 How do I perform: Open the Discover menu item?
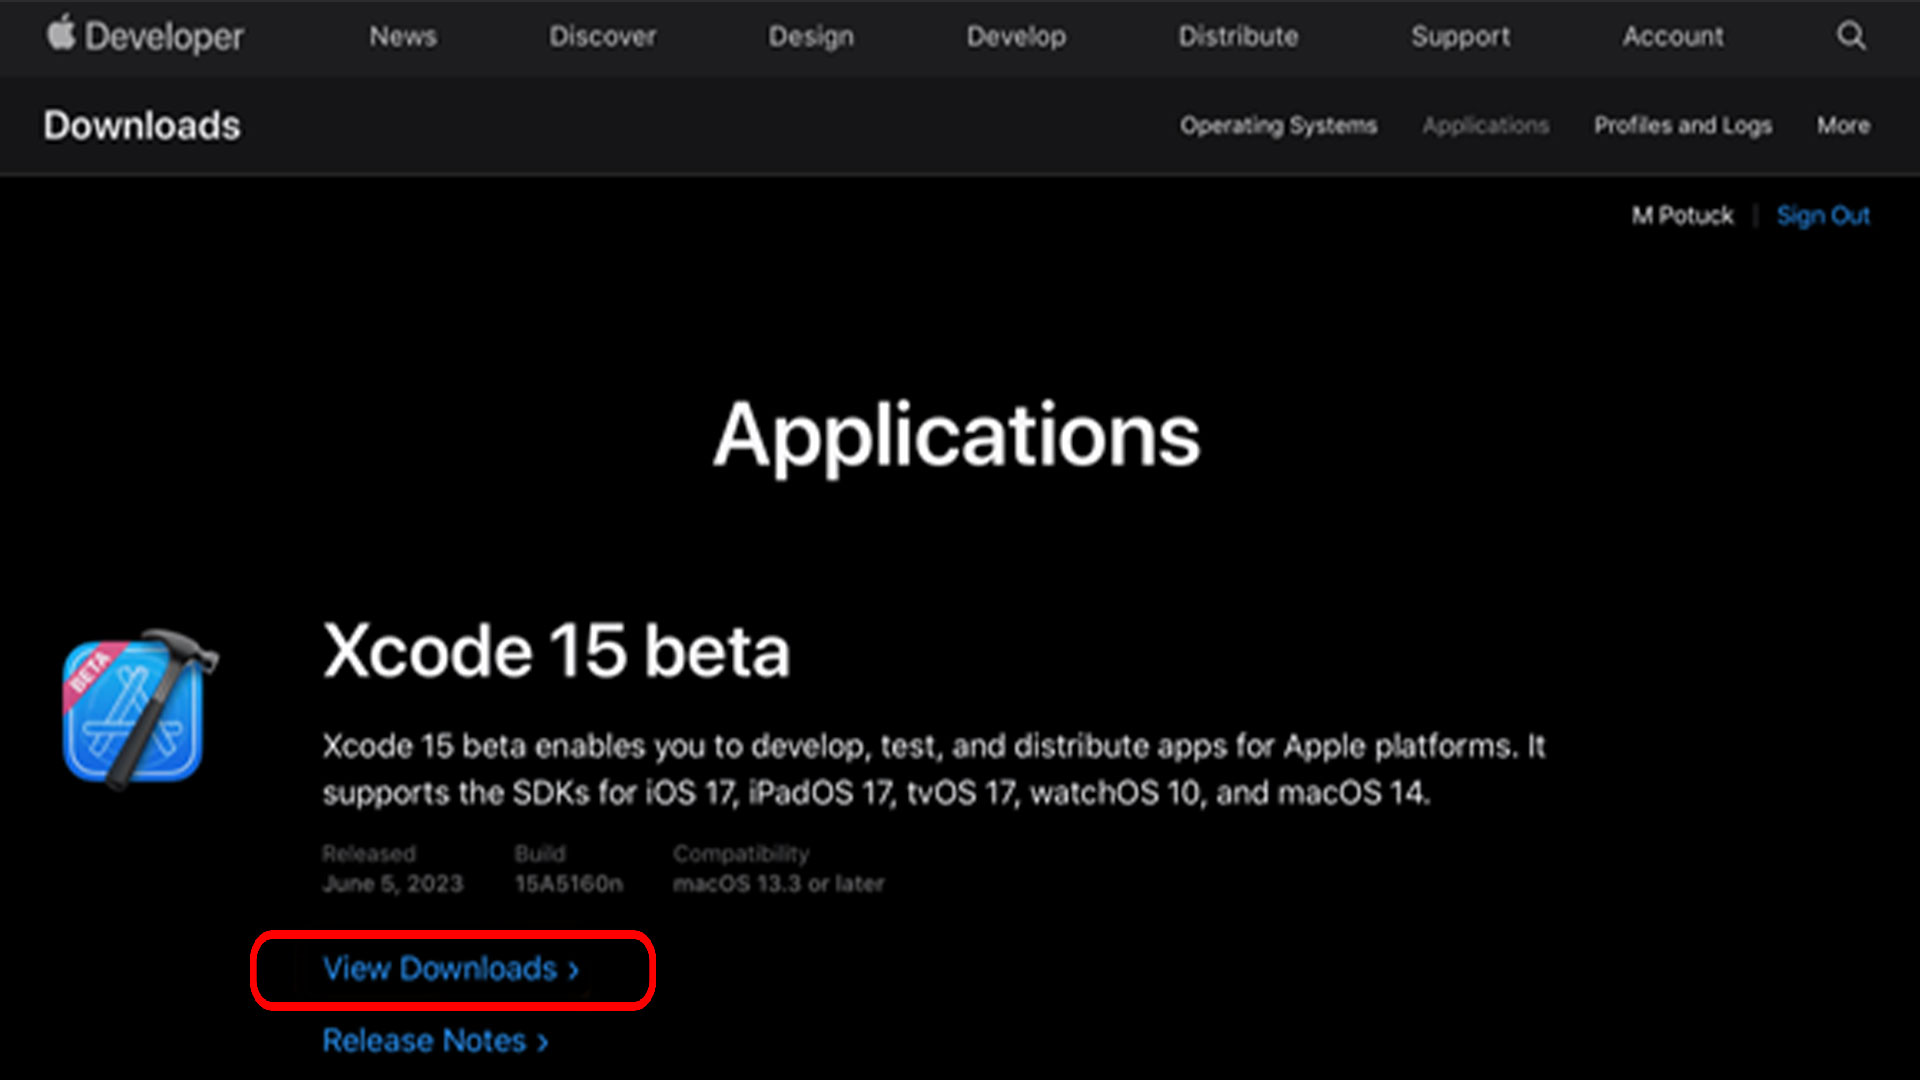[602, 36]
